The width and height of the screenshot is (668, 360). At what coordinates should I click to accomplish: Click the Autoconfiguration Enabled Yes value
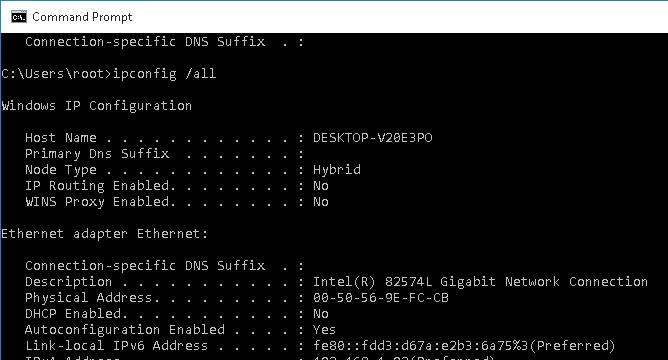pos(324,329)
